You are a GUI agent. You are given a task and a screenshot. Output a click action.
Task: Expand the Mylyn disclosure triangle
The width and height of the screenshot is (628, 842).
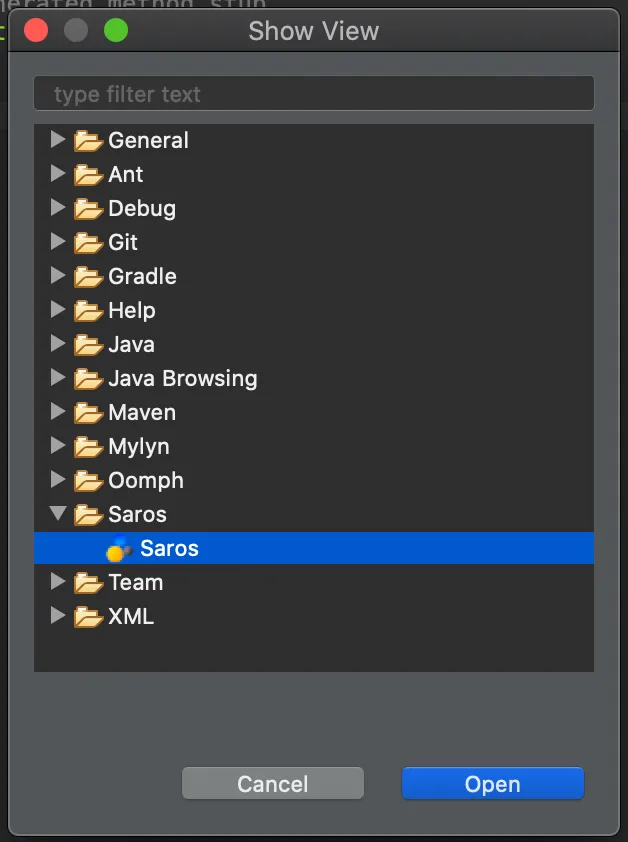pyautogui.click(x=58, y=446)
